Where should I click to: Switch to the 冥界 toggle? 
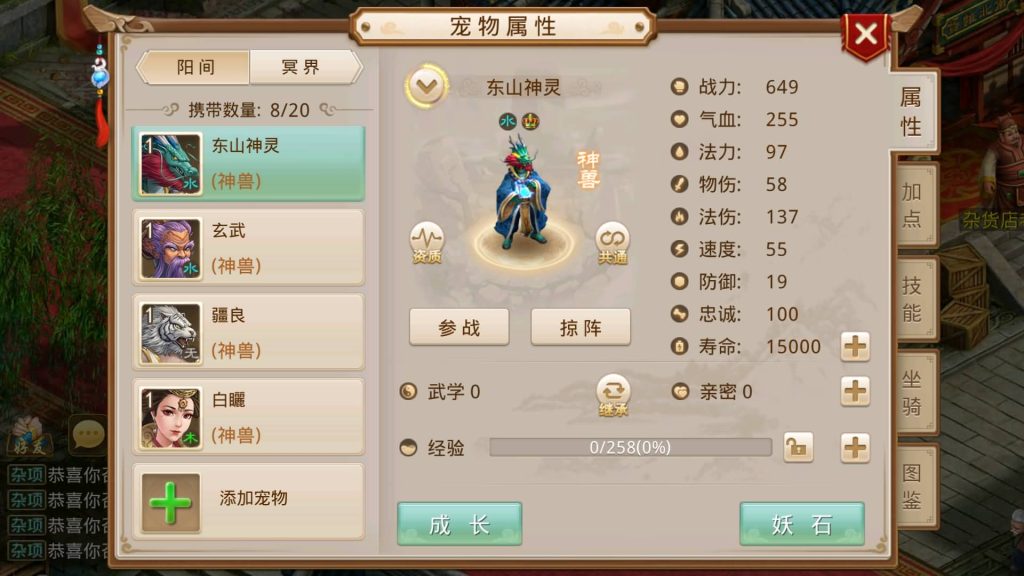coord(302,67)
